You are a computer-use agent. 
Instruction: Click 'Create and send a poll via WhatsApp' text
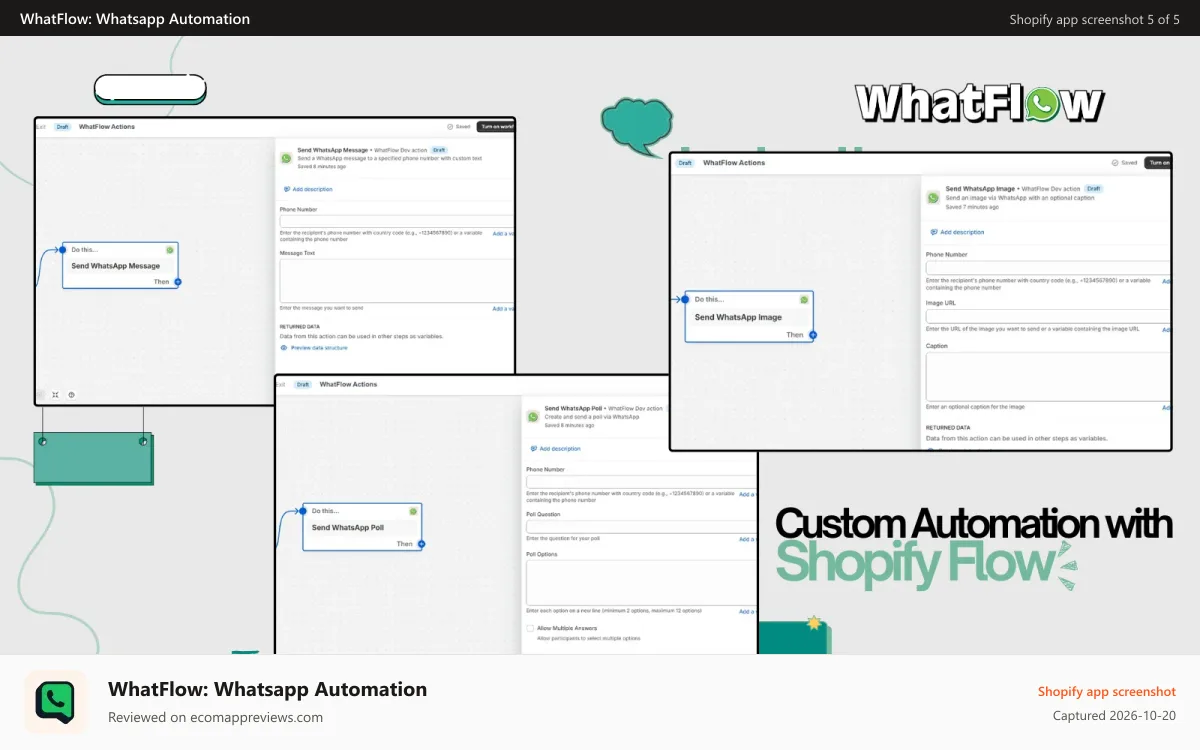(x=592, y=417)
